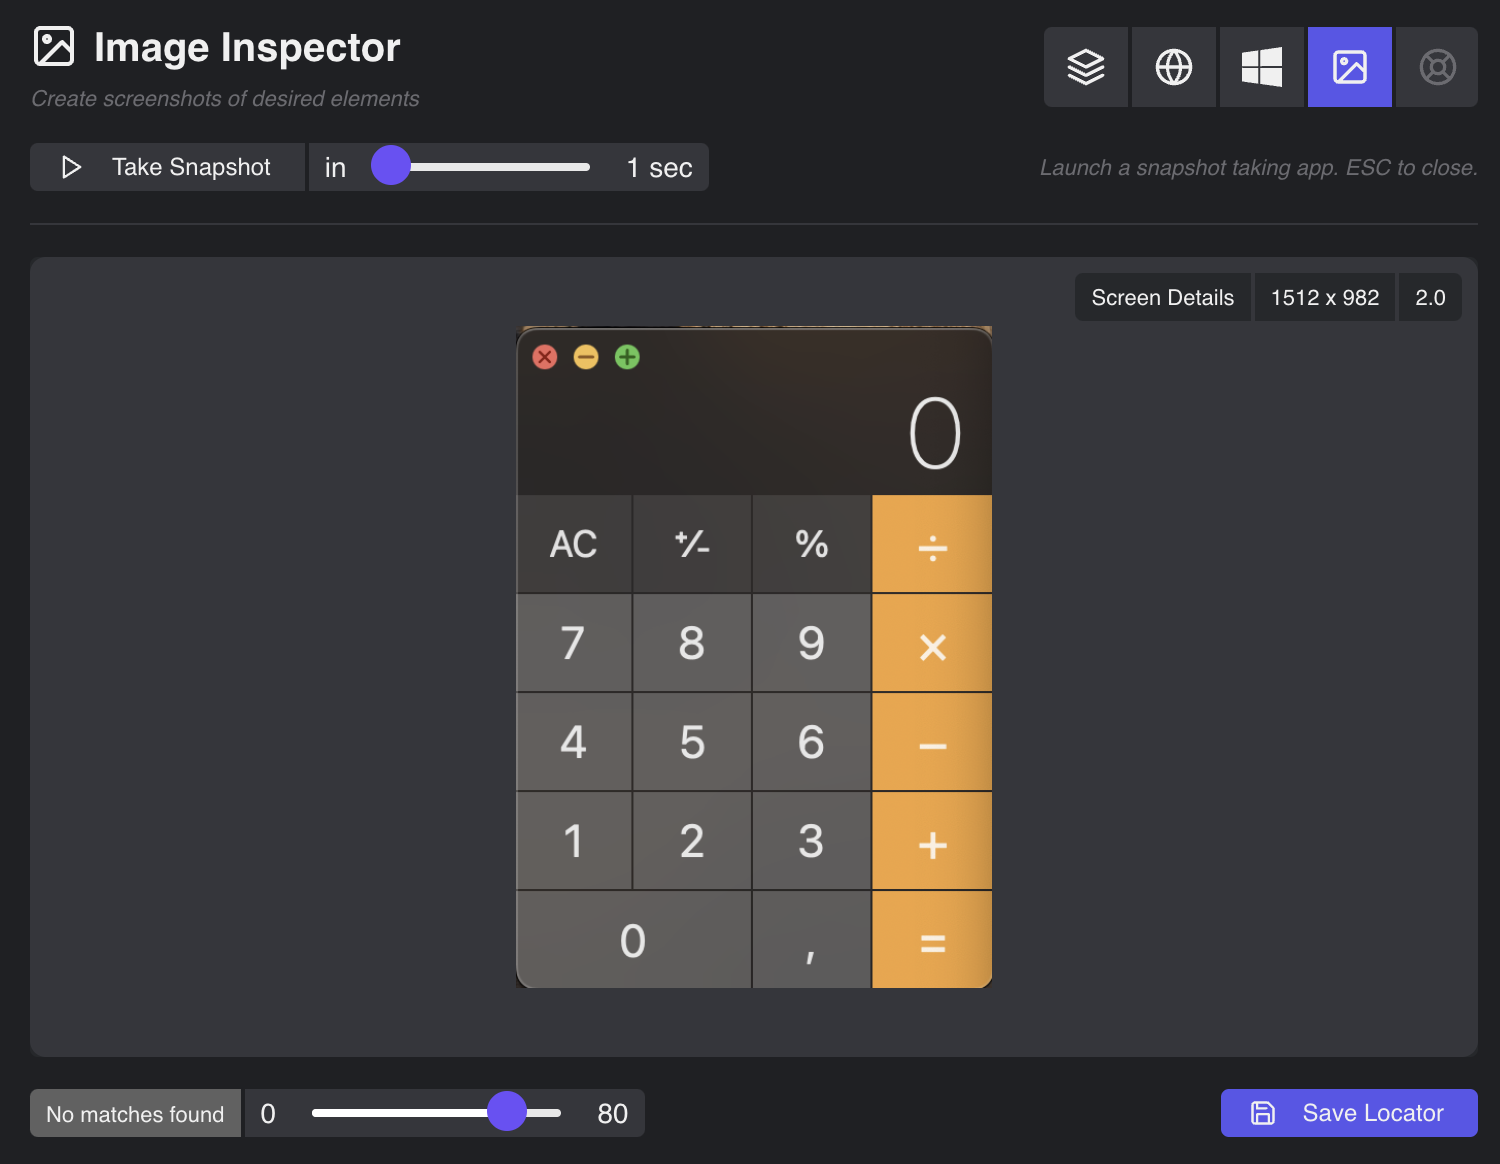This screenshot has height=1164, width=1500.
Task: Click the Image Inspector logo icon
Action: point(54,46)
